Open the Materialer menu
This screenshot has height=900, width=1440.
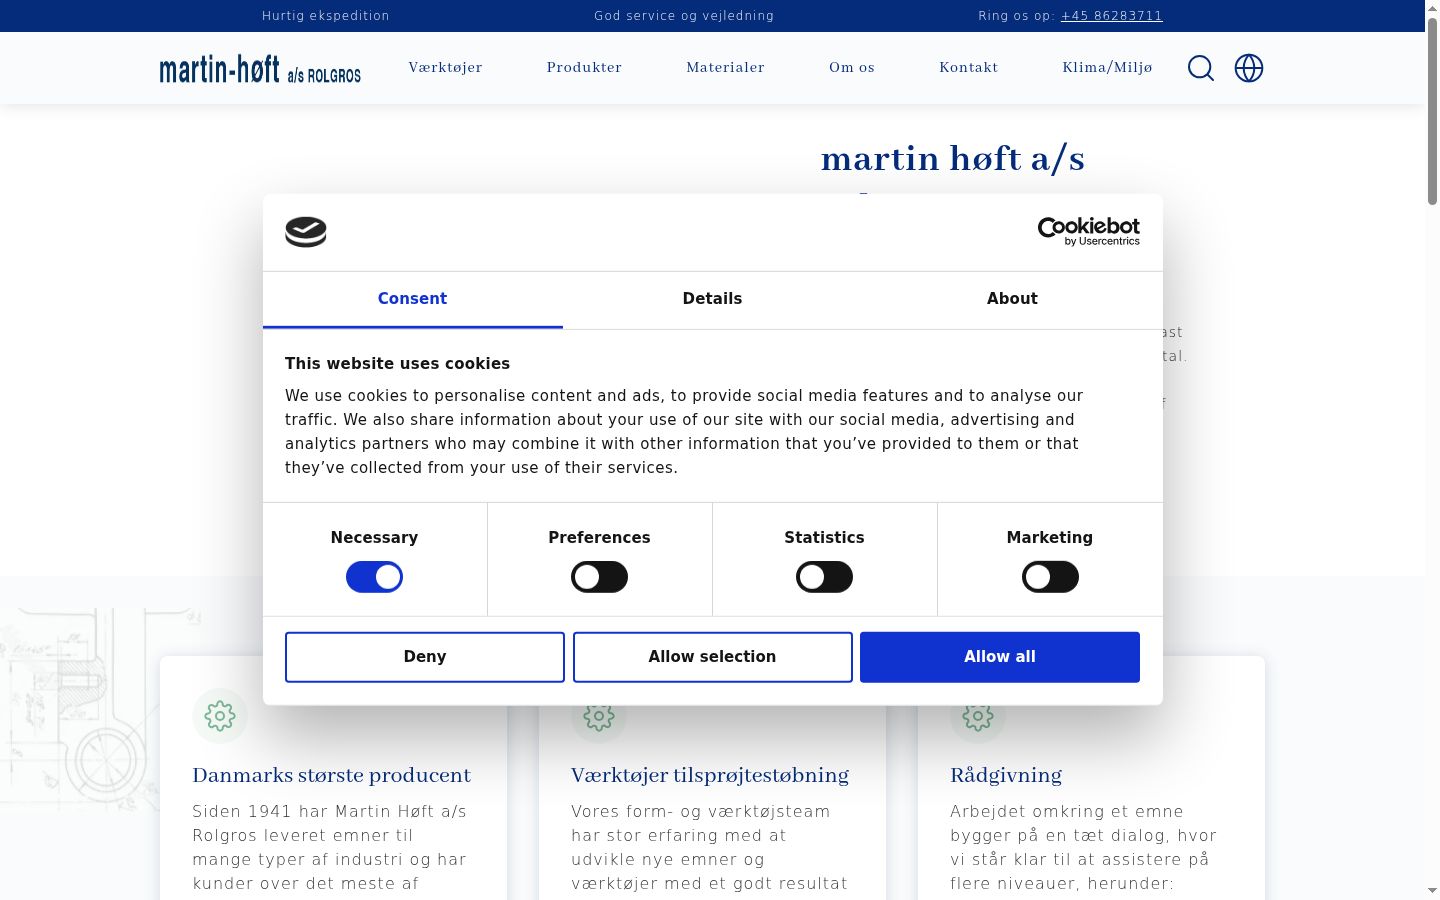725,68
